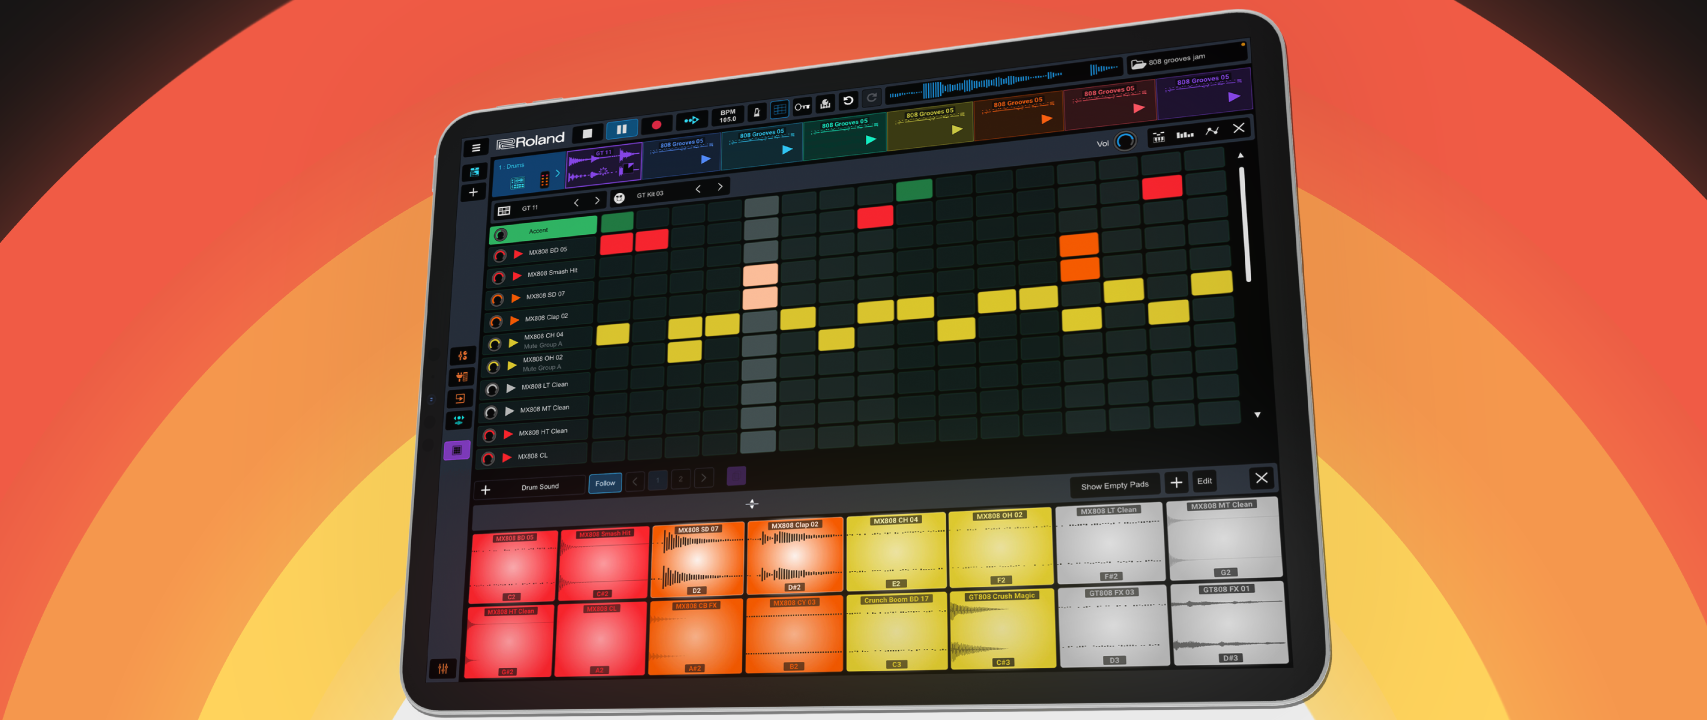Go to next GT 11 pattern

point(597,201)
